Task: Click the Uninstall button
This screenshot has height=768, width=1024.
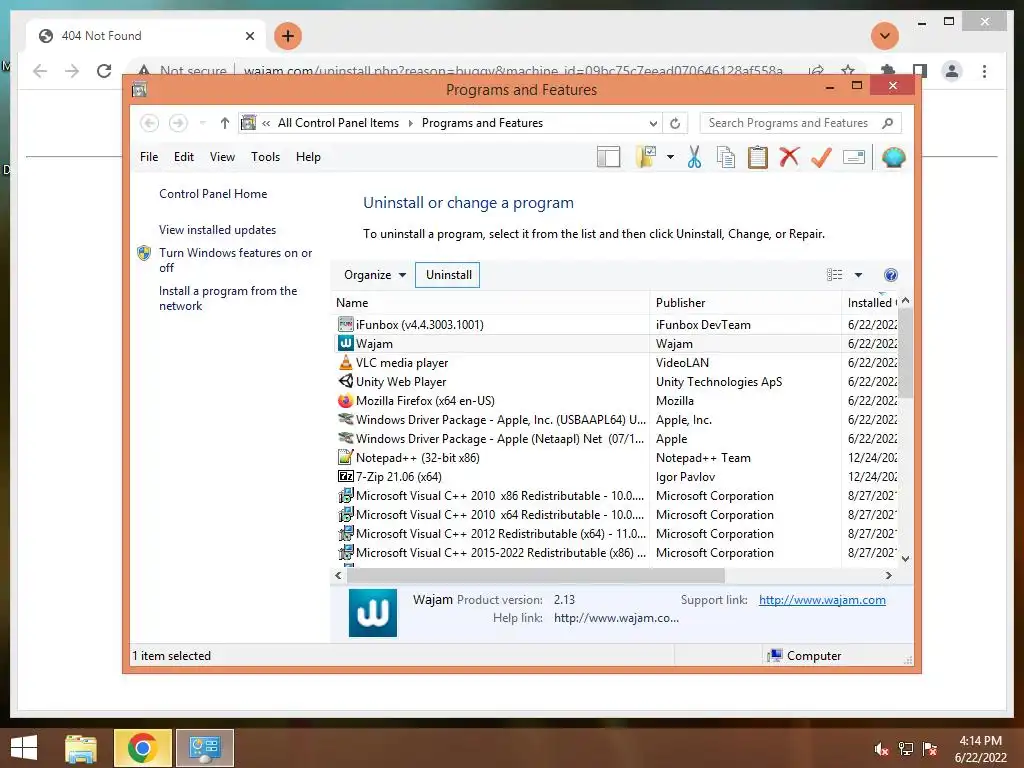Action: 449,275
